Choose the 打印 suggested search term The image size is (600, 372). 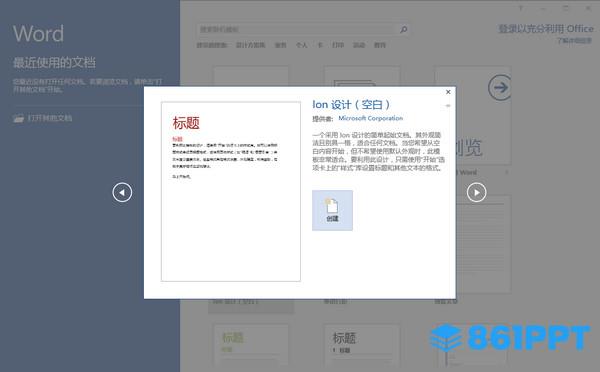(338, 45)
